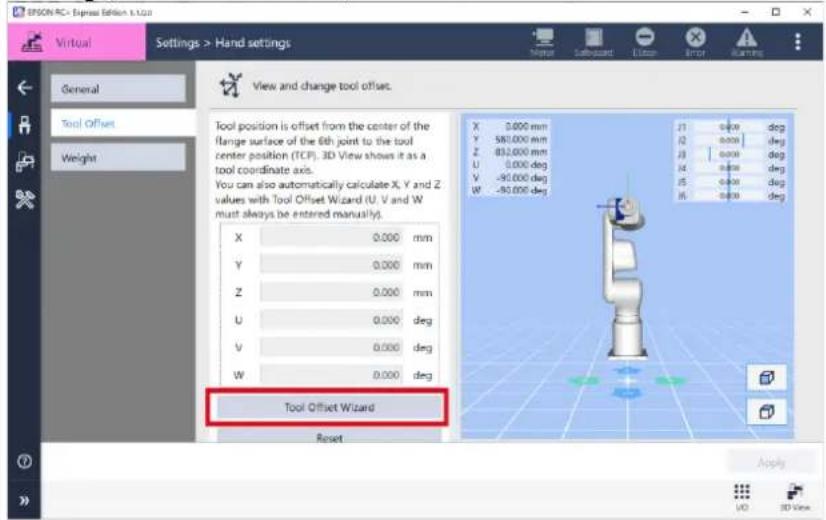Click the upper cube view button
This screenshot has width=826, height=520.
(767, 378)
